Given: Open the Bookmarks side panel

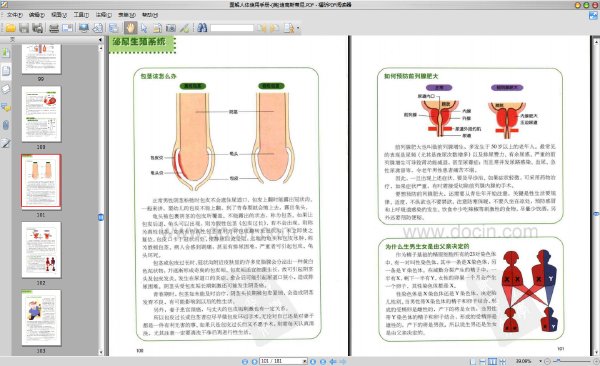Looking at the screenshot, I should tap(6, 53).
